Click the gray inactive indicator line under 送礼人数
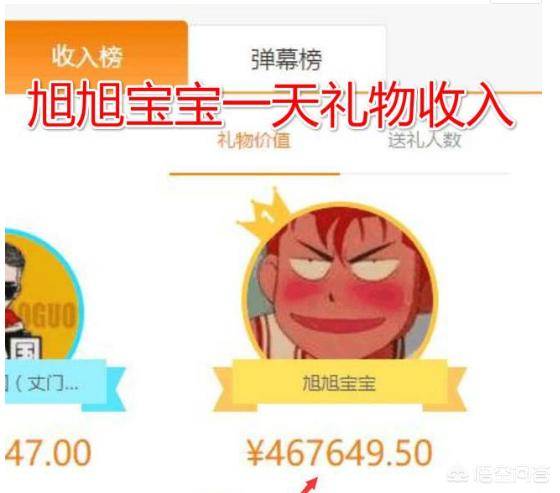Screen dimensions: 560x493 [x=425, y=174]
